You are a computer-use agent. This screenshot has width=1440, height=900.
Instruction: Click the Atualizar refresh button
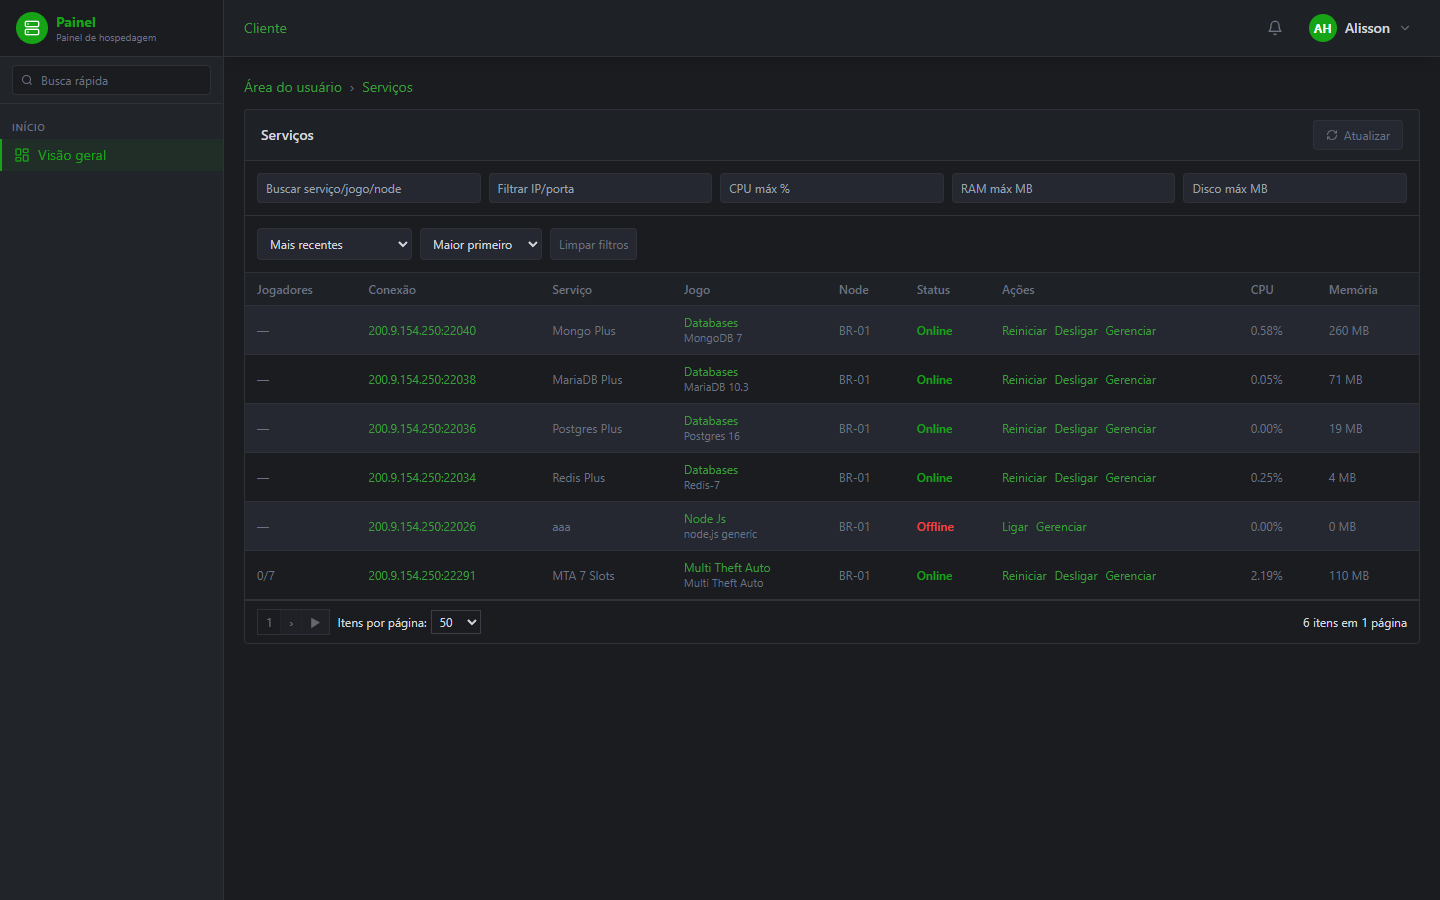click(1358, 135)
